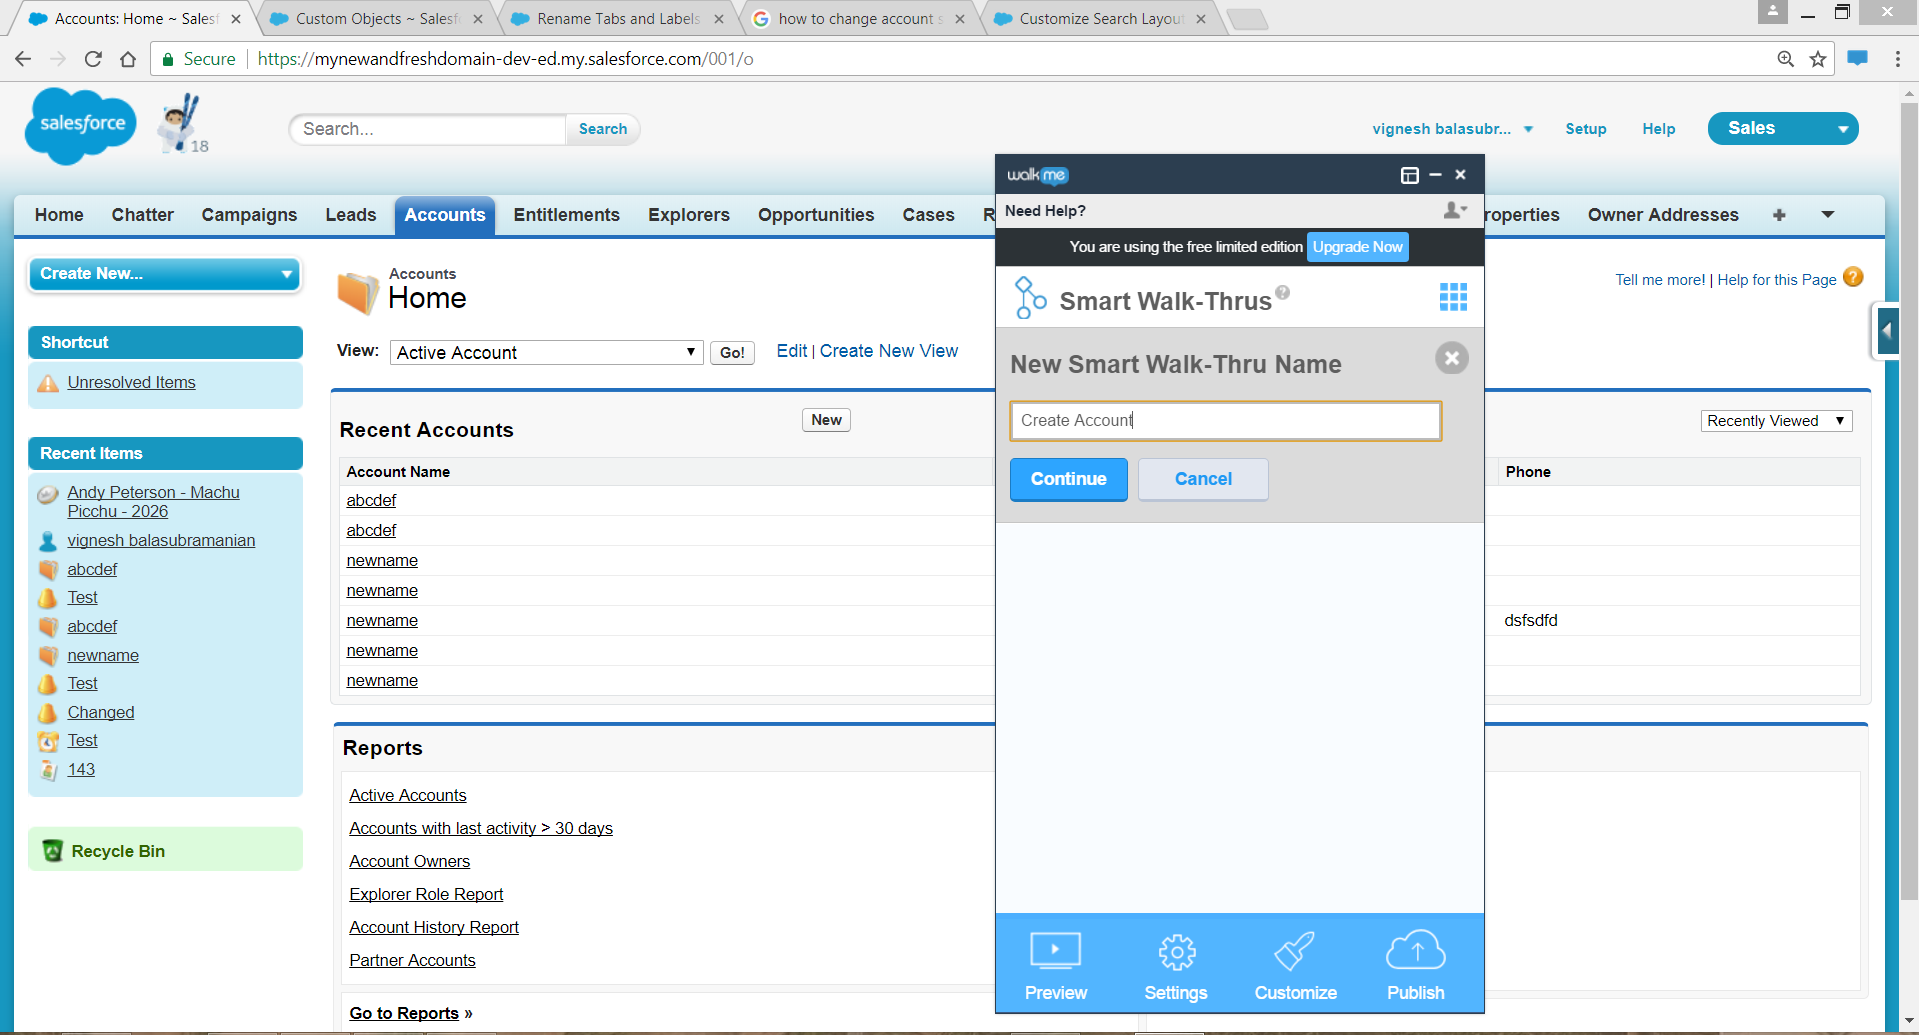Expand more tabs arrow in tab bar
Image resolution: width=1919 pixels, height=1035 pixels.
(1828, 215)
